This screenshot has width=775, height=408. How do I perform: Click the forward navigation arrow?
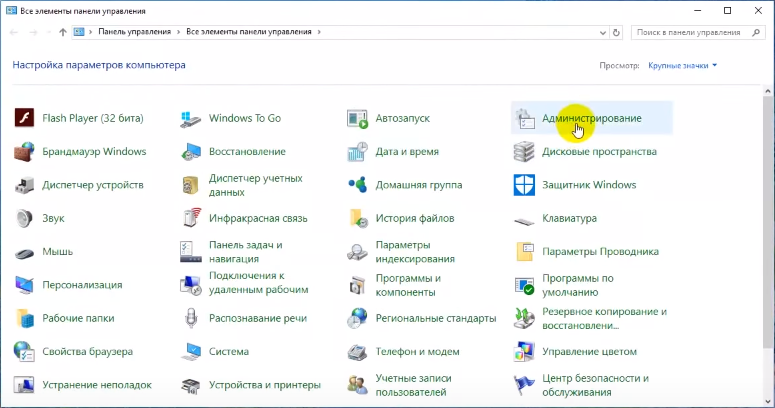[x=33, y=32]
